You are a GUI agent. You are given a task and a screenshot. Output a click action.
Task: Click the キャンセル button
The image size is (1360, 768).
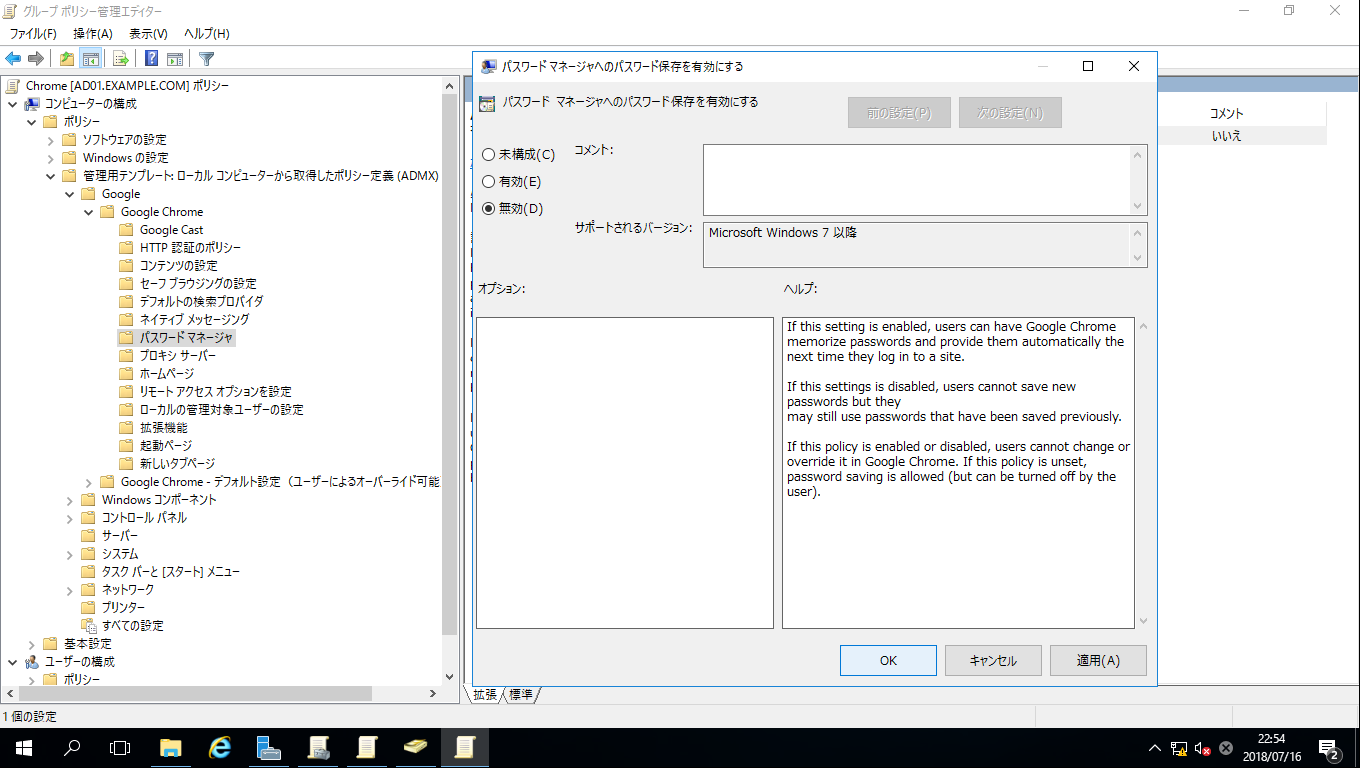coord(994,661)
